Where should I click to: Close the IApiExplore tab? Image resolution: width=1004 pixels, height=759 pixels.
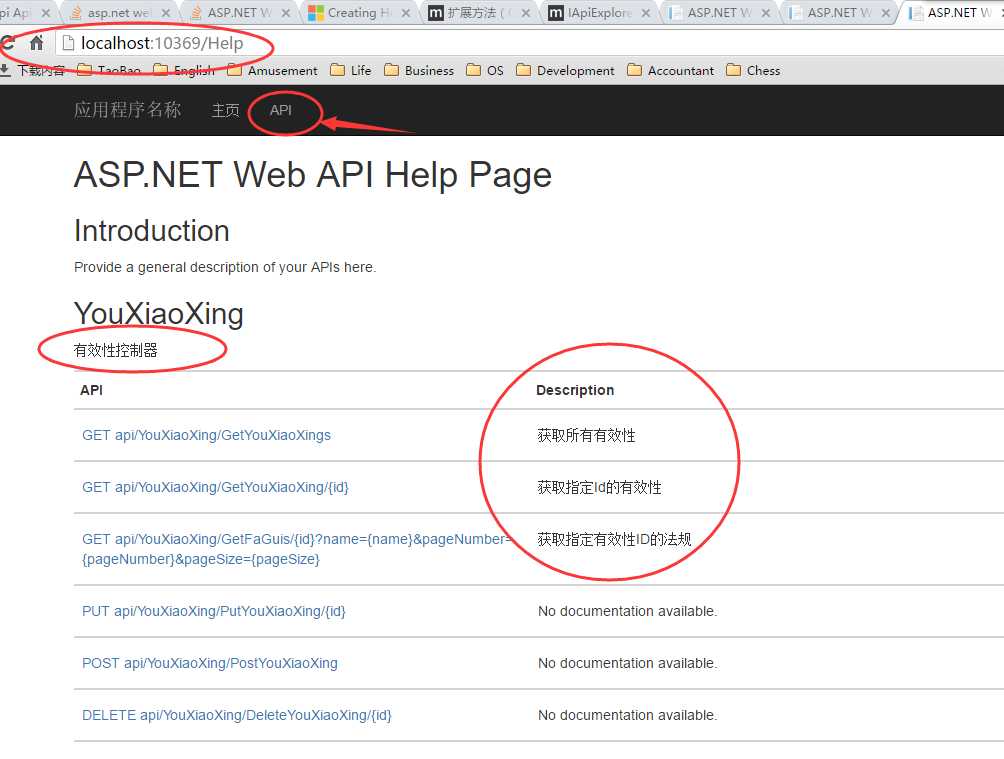pyautogui.click(x=645, y=13)
